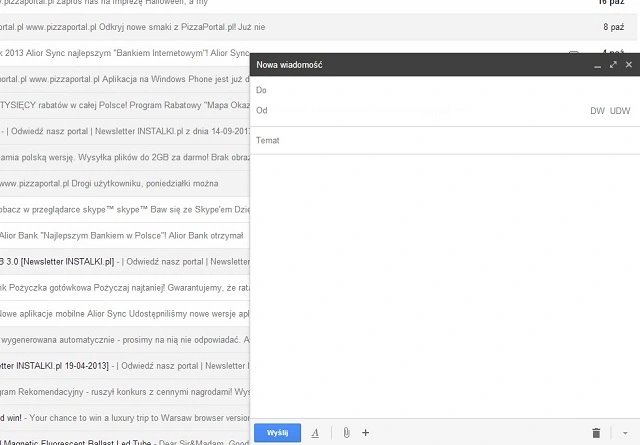640x445 pixels.
Task: Open email 'Newsletter INSTALKI.pl z dnia 14-09'
Action: tap(124, 131)
